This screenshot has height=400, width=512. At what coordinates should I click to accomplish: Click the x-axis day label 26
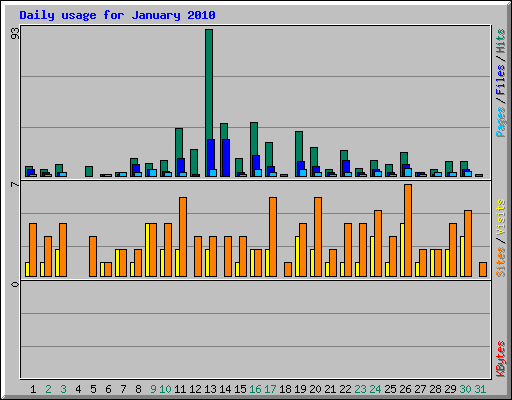click(x=405, y=389)
